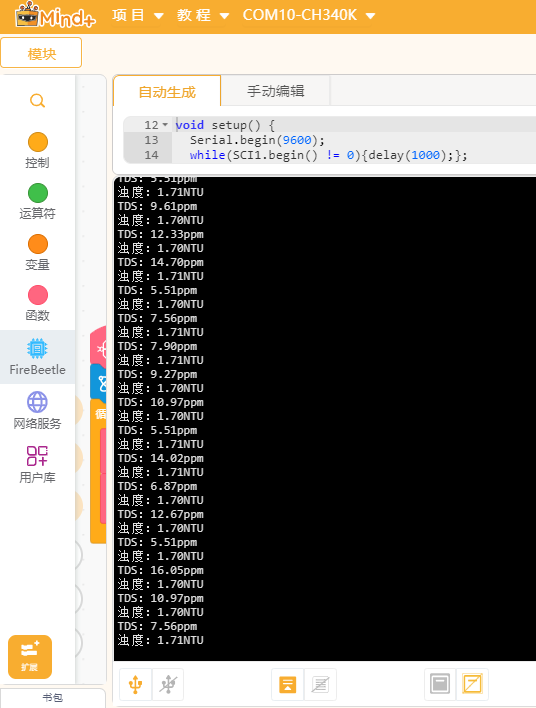The width and height of the screenshot is (536, 708).
Task: Expand the 项目 dropdown menu
Action: 138,15
